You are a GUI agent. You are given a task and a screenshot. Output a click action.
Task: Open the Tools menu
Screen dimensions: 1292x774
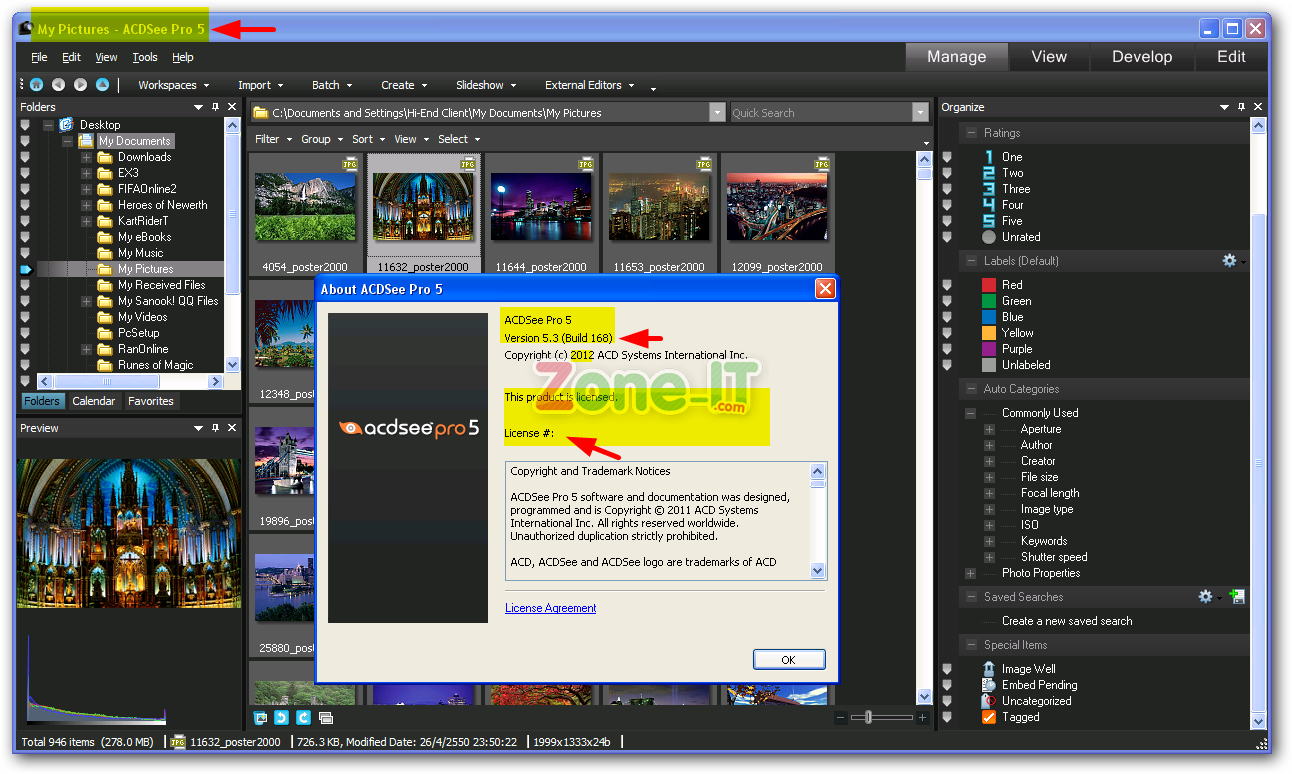[145, 58]
